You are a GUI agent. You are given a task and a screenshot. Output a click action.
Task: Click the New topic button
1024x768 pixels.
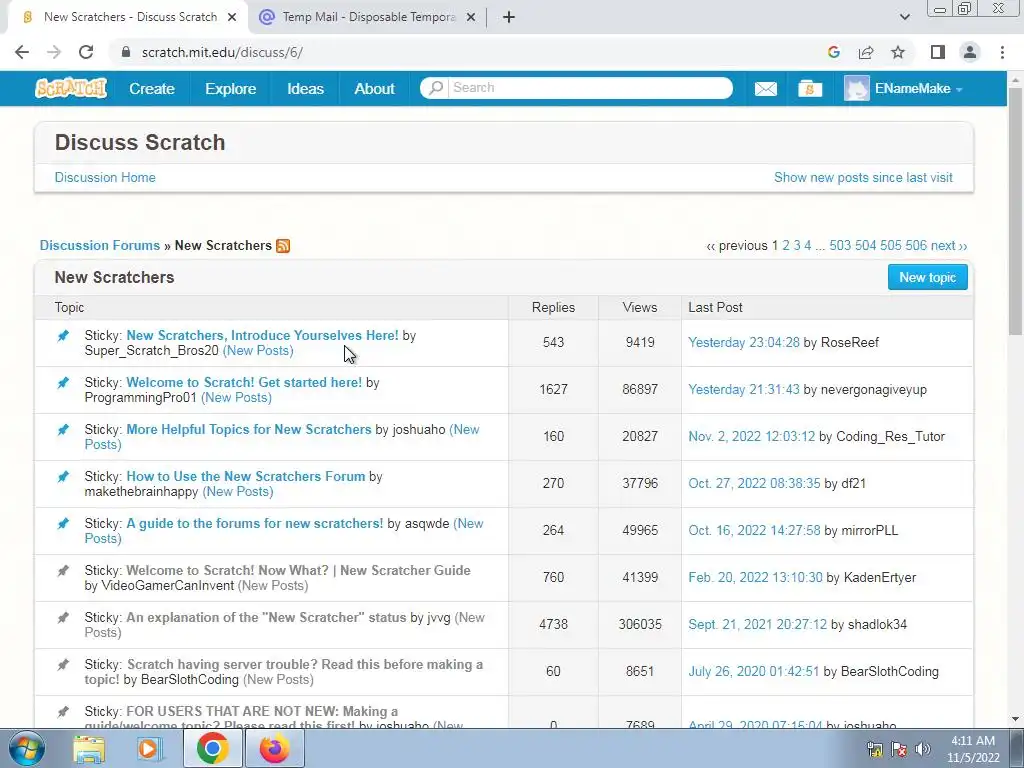tap(927, 277)
